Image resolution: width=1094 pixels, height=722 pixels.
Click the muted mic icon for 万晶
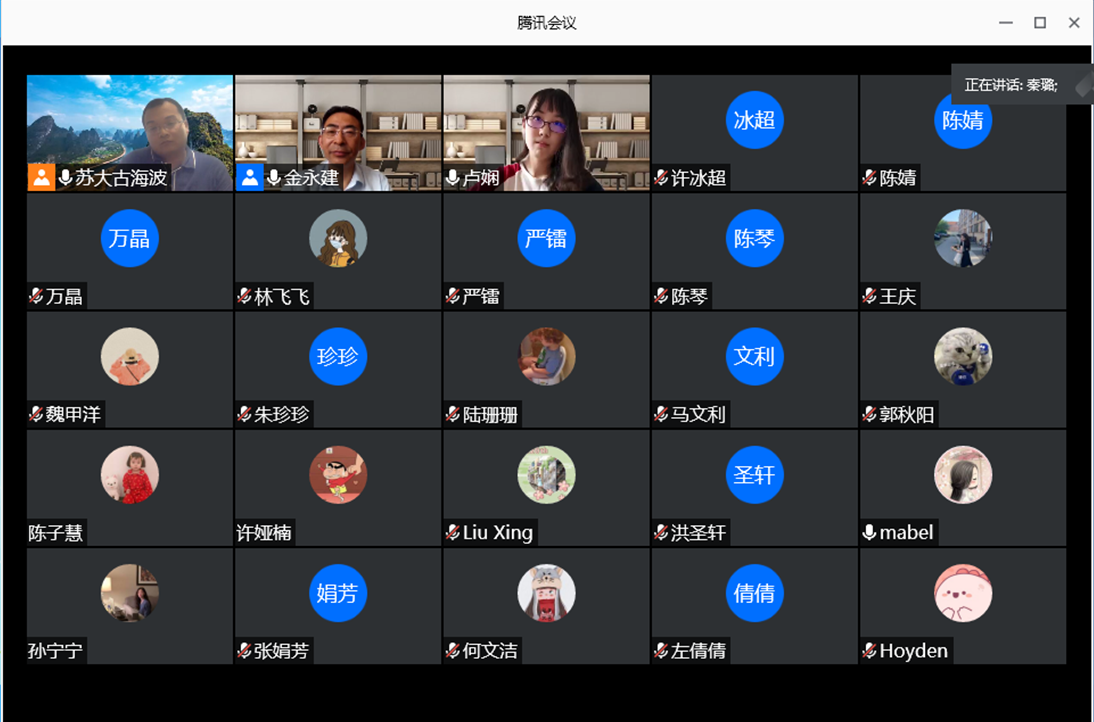[x=36, y=296]
